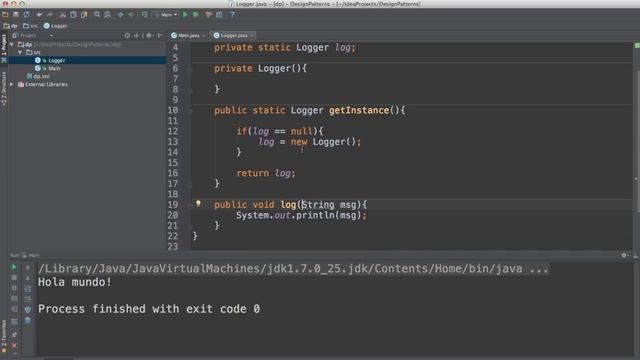Select dp in the navigation breadcrumb
Screen dimensions: 640x360
(x=11, y=26)
